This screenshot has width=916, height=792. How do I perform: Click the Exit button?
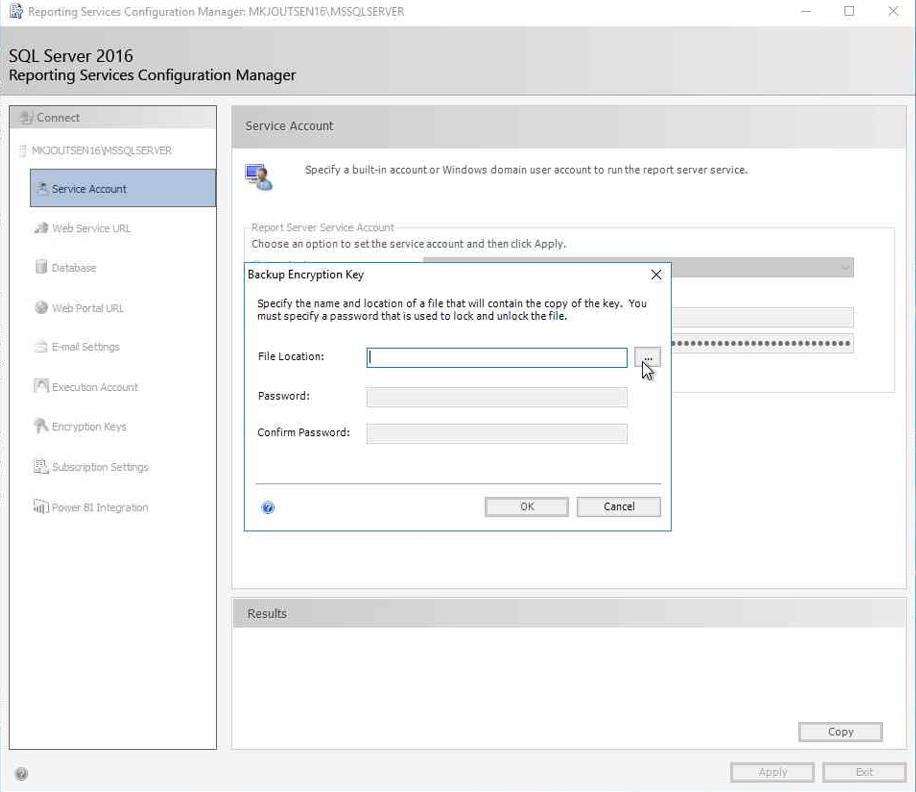[864, 772]
